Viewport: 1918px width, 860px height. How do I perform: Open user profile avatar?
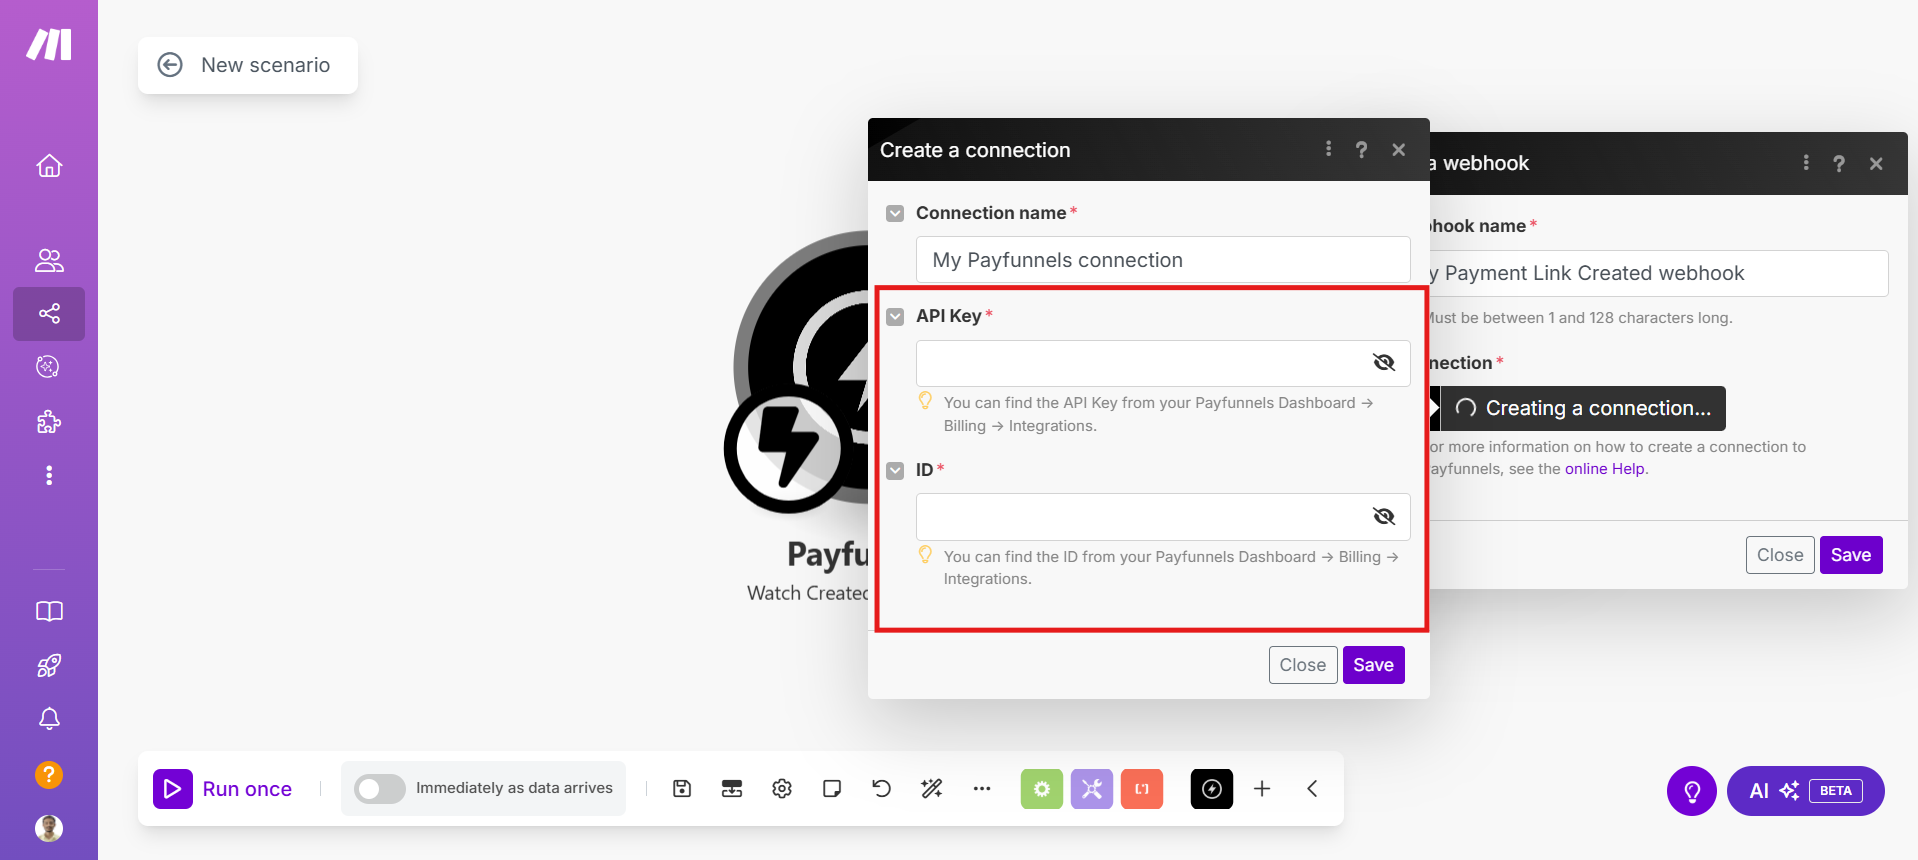(49, 828)
